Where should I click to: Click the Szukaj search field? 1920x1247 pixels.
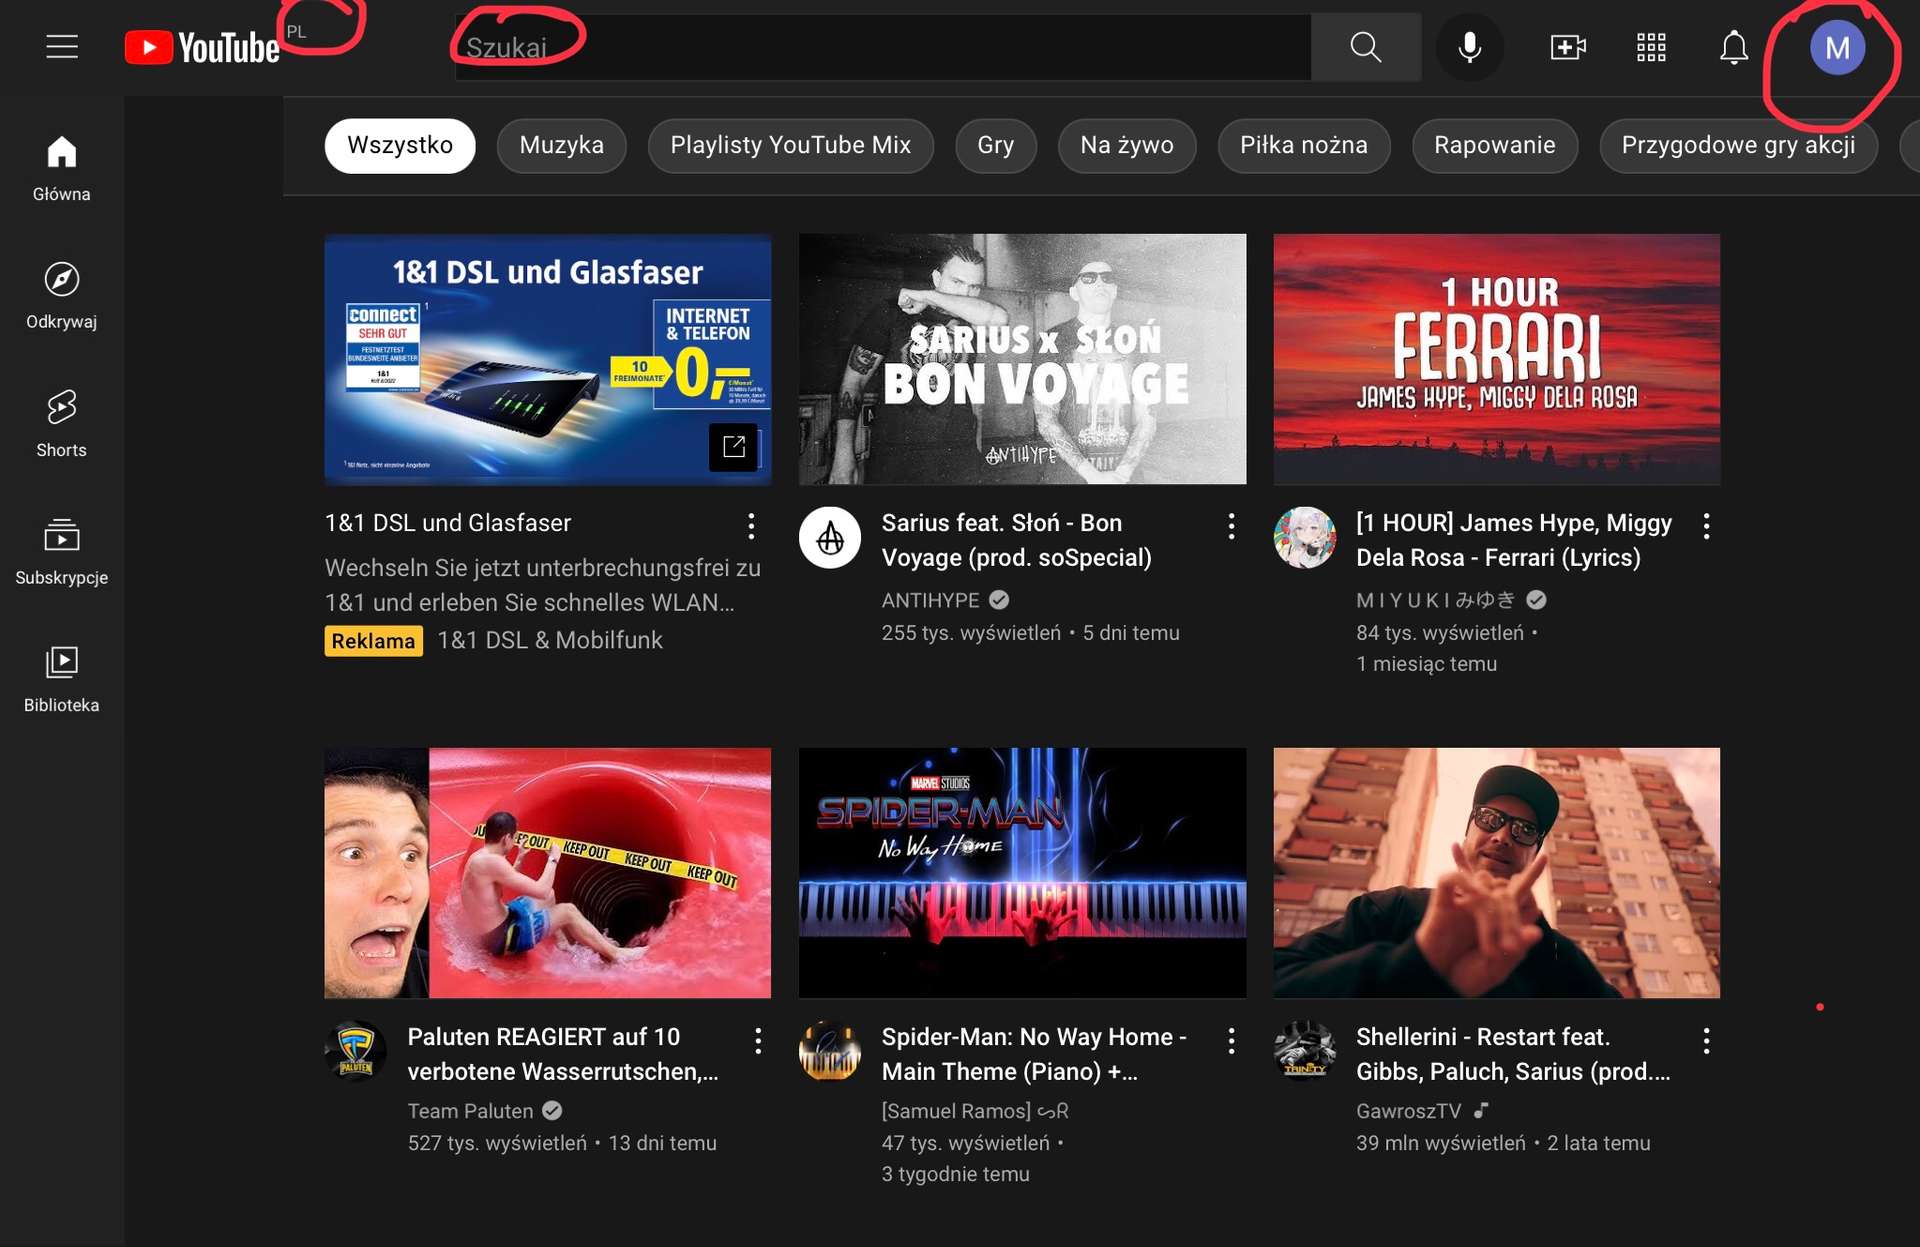880,47
